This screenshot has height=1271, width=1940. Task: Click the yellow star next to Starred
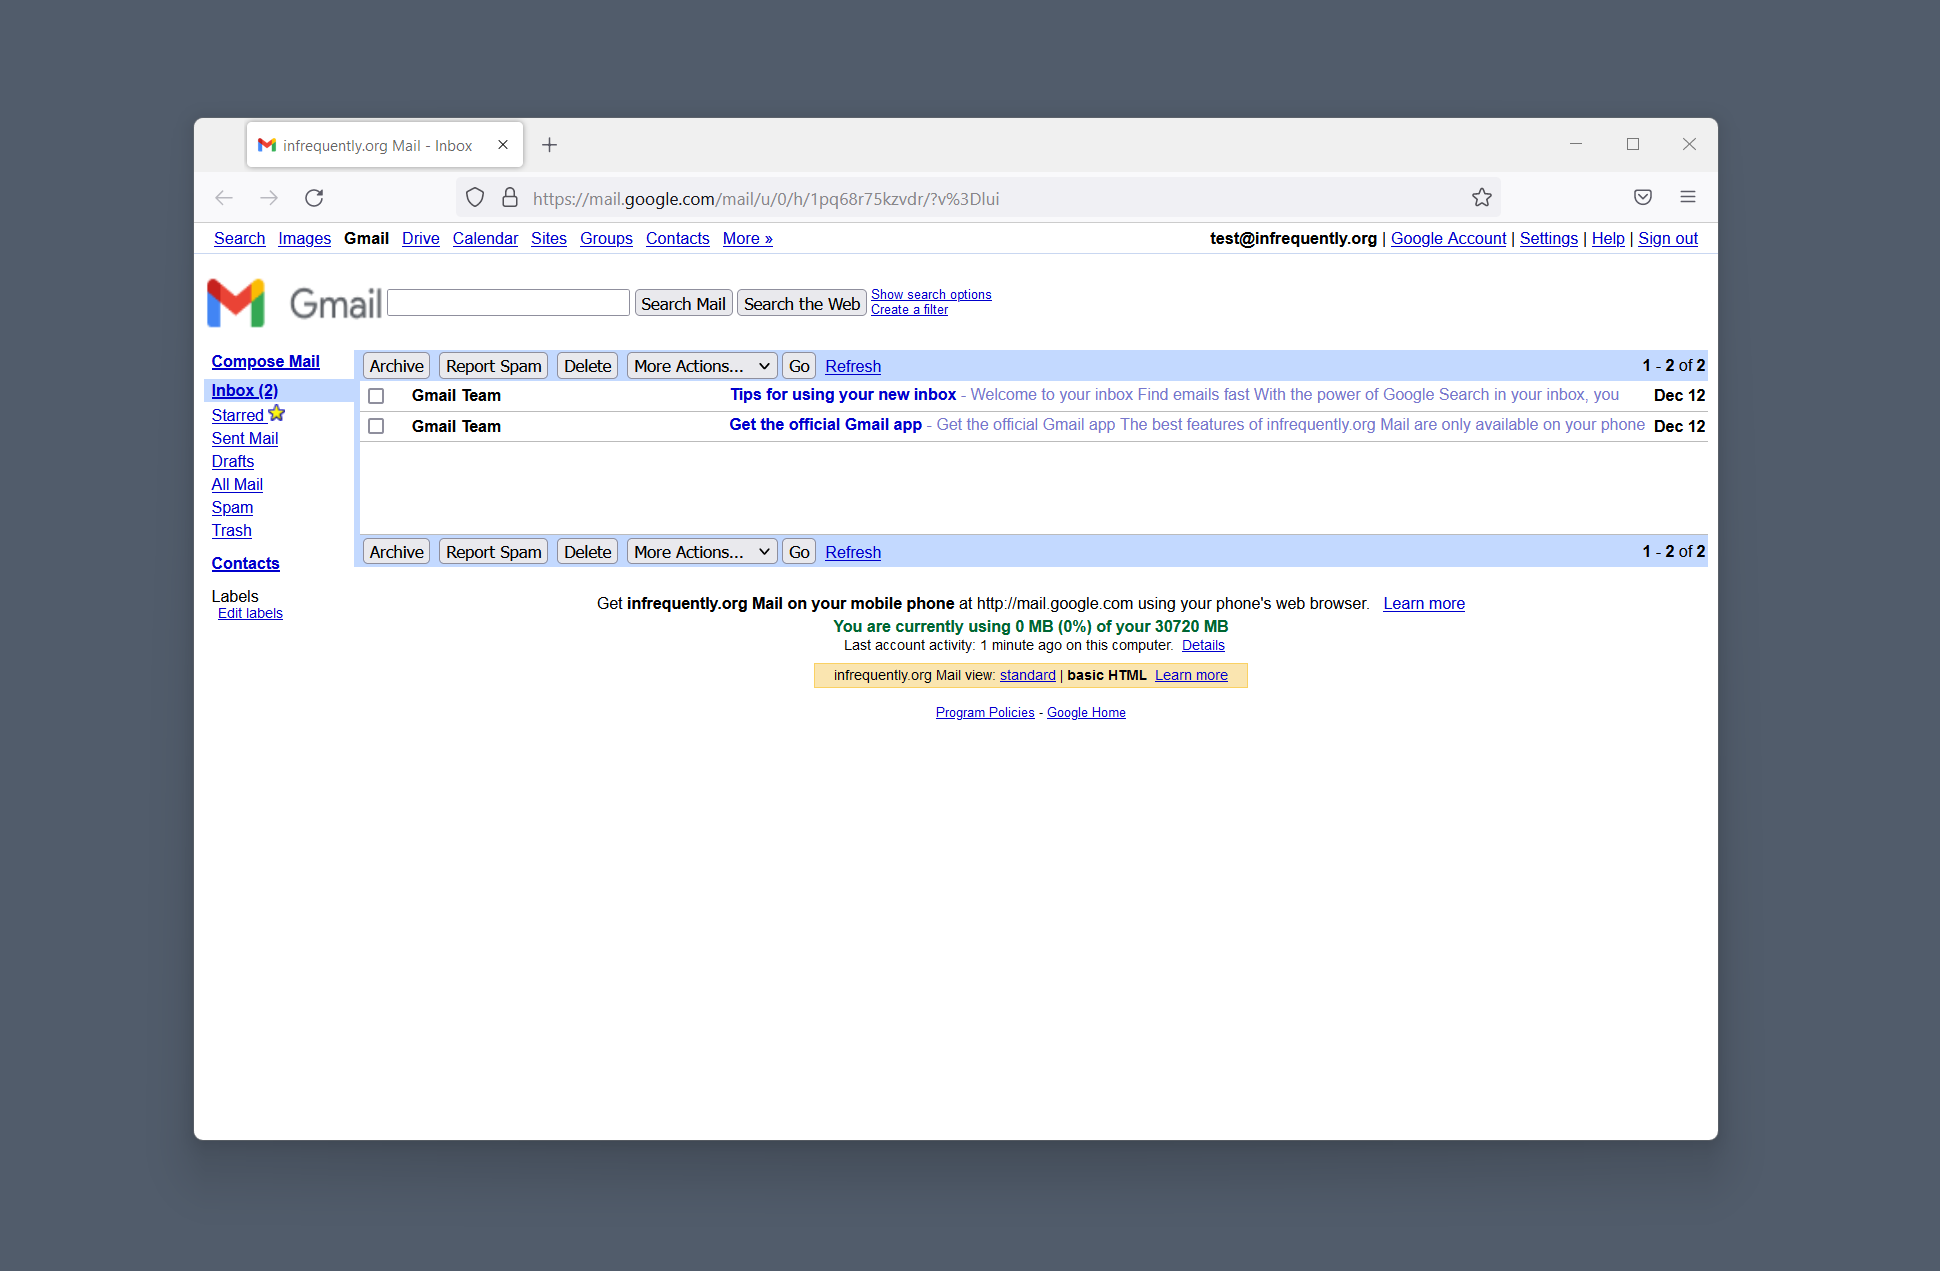pyautogui.click(x=277, y=413)
